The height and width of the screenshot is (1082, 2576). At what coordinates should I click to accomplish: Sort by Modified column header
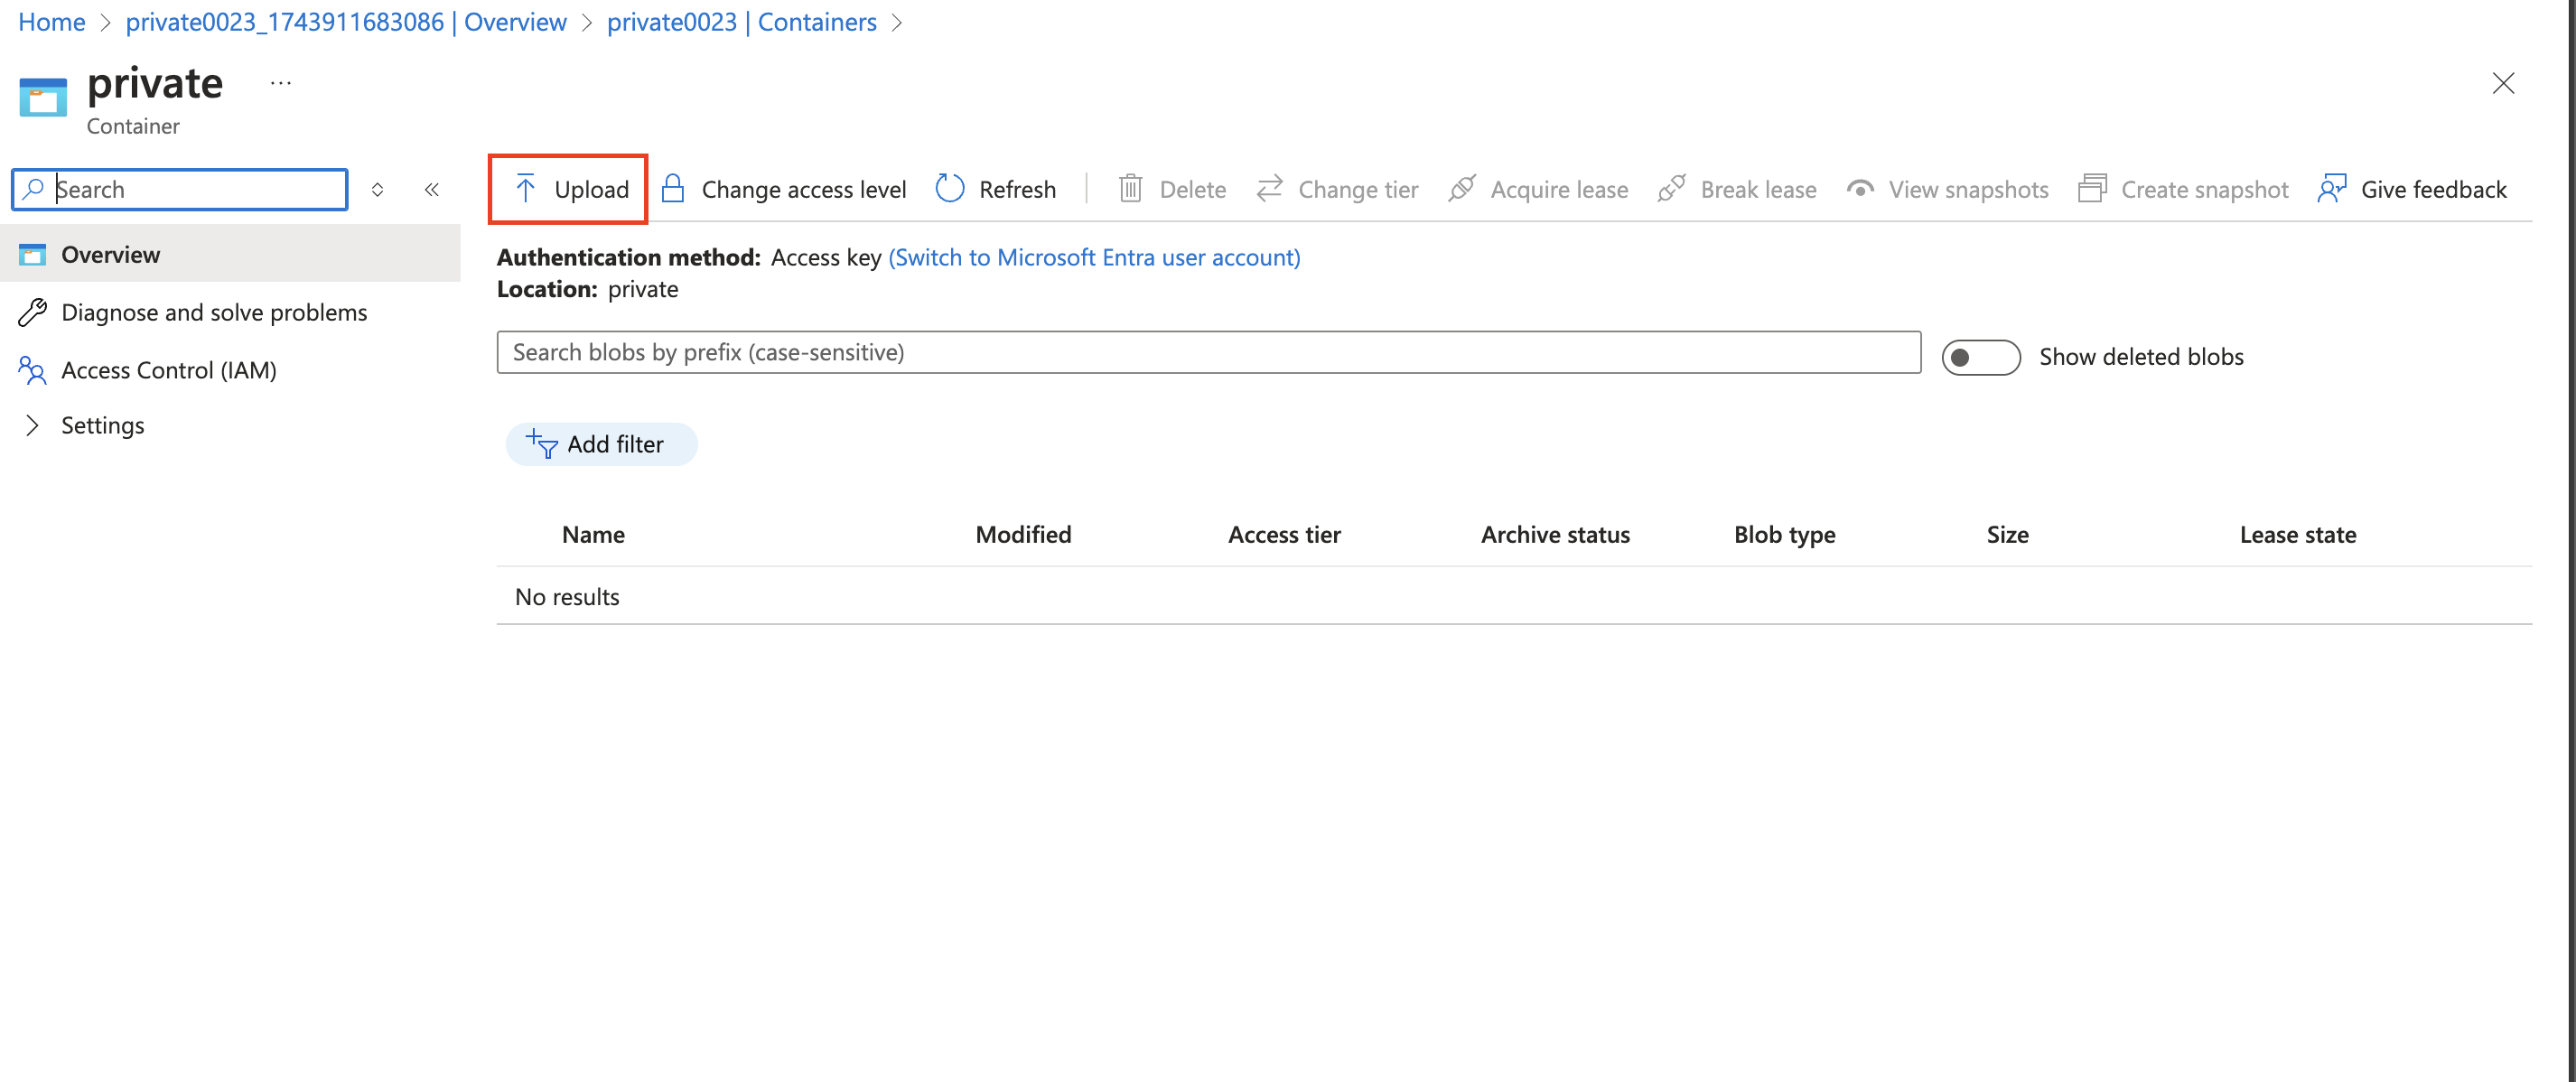pos(1023,535)
